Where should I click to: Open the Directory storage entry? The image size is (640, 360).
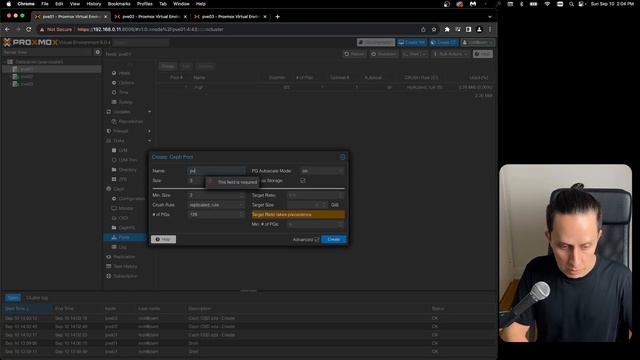[x=127, y=169]
